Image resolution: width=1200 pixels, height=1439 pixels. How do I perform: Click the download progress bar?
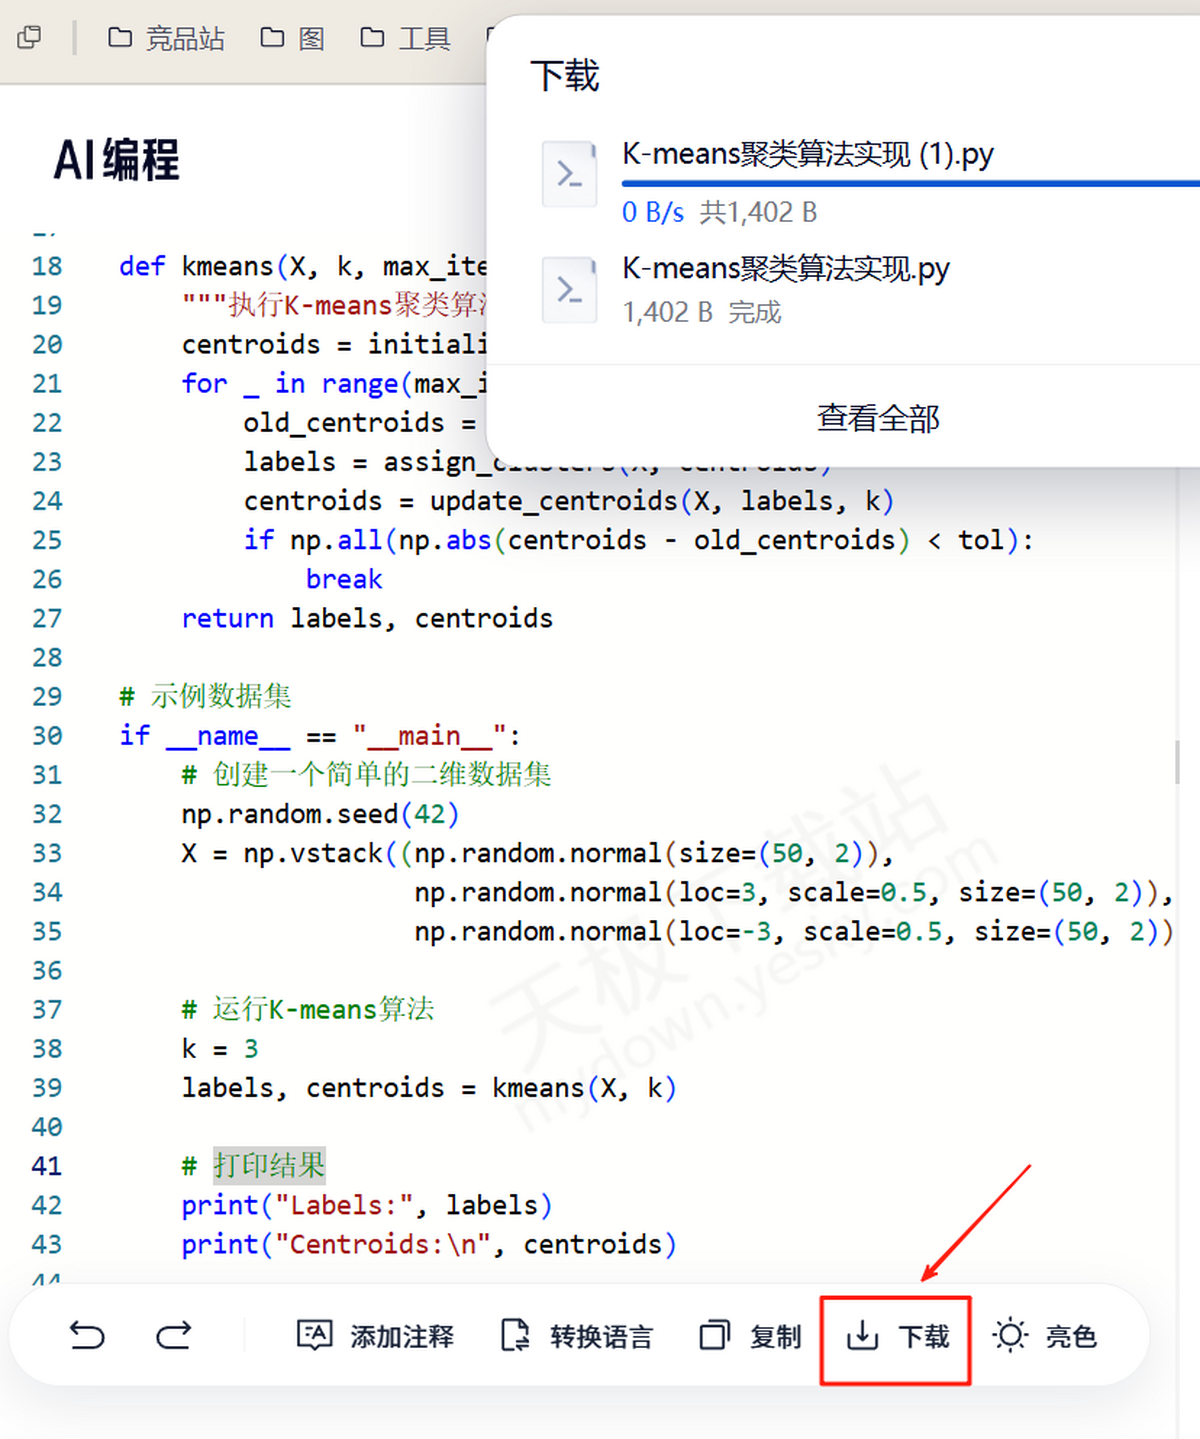click(910, 184)
